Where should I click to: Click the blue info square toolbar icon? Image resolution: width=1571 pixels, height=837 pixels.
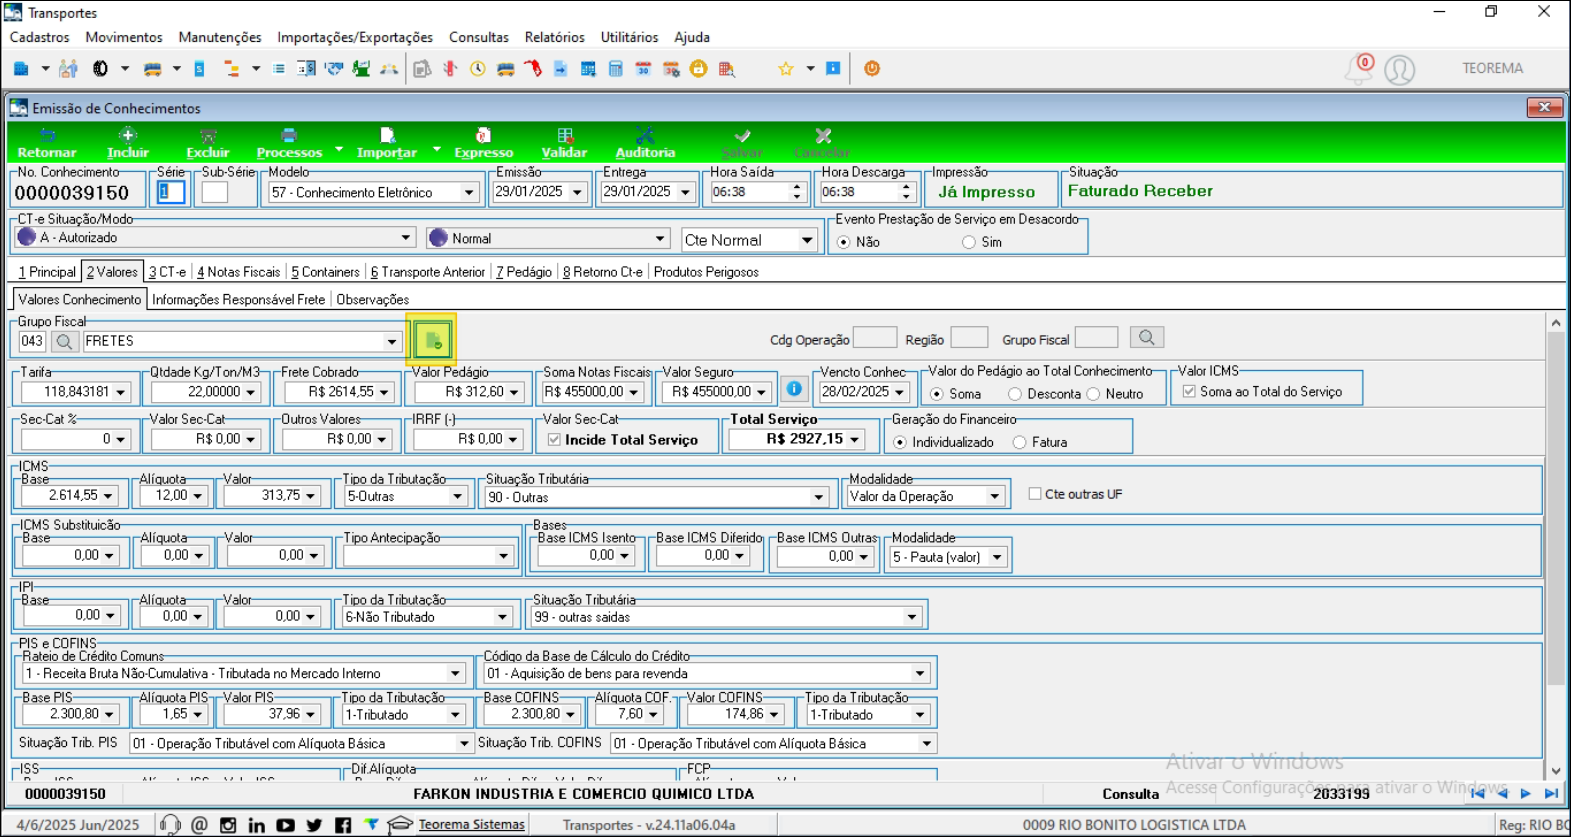(x=833, y=69)
